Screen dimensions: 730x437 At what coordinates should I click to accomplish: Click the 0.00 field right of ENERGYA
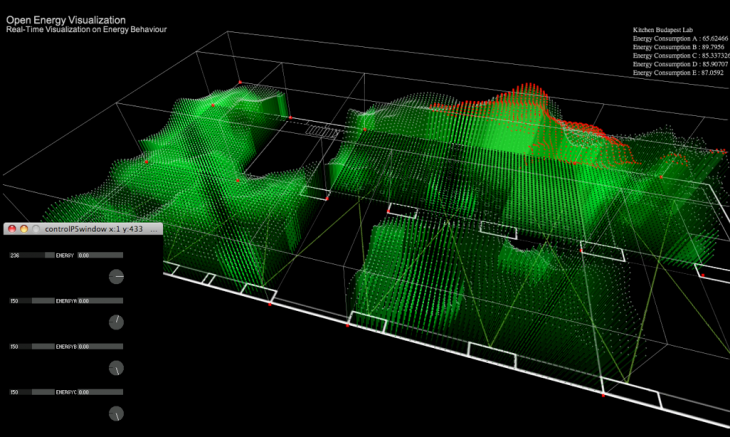pos(100,300)
